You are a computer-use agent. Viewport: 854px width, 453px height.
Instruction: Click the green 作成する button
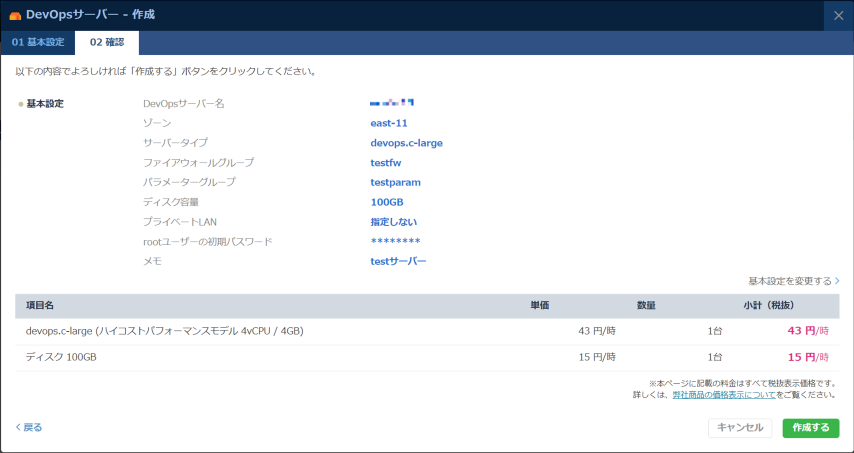pos(810,428)
